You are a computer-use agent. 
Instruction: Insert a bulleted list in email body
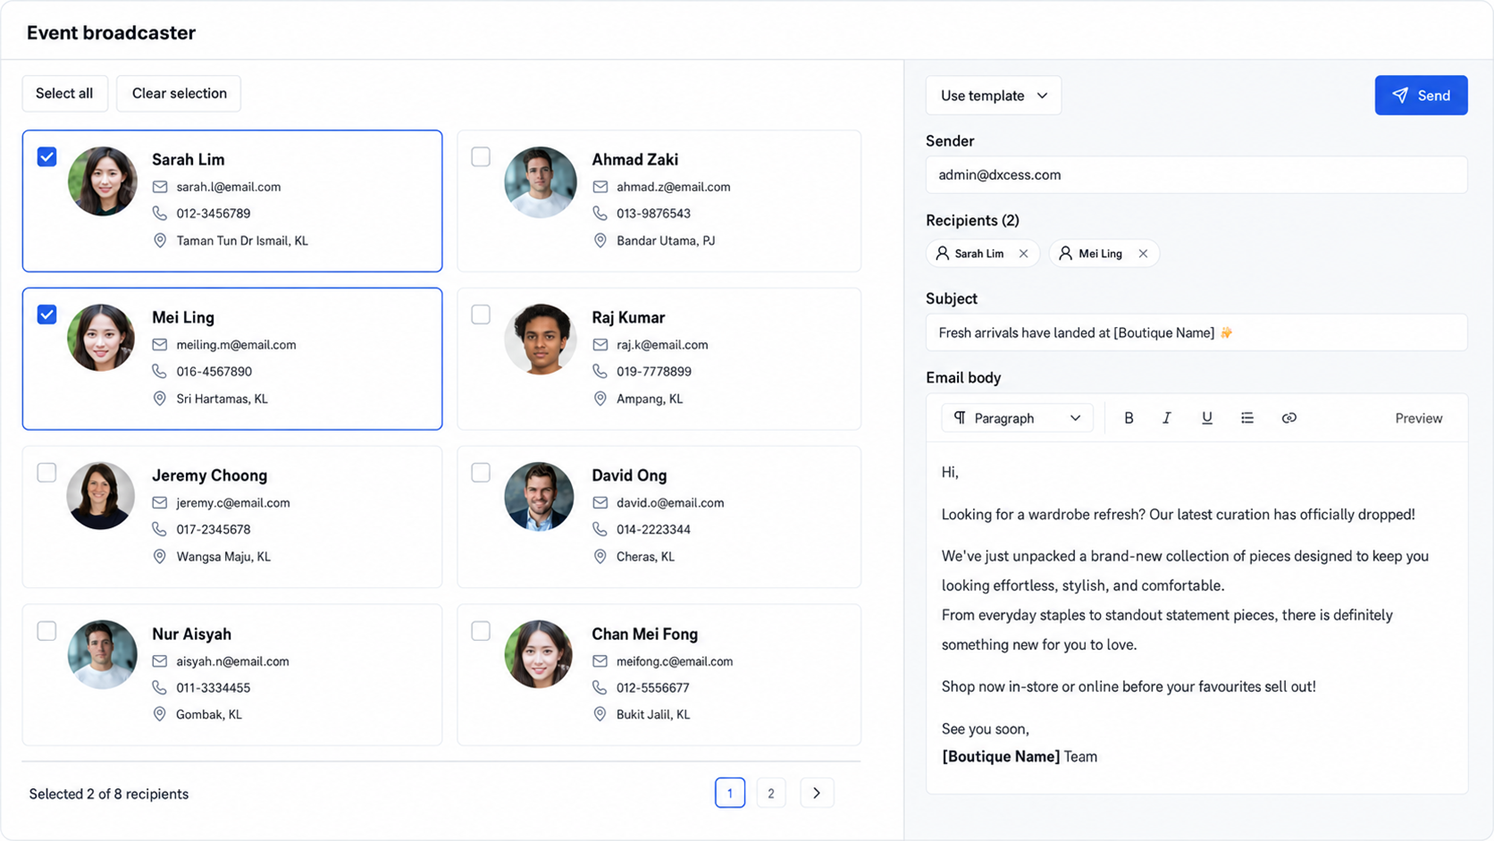1247,418
